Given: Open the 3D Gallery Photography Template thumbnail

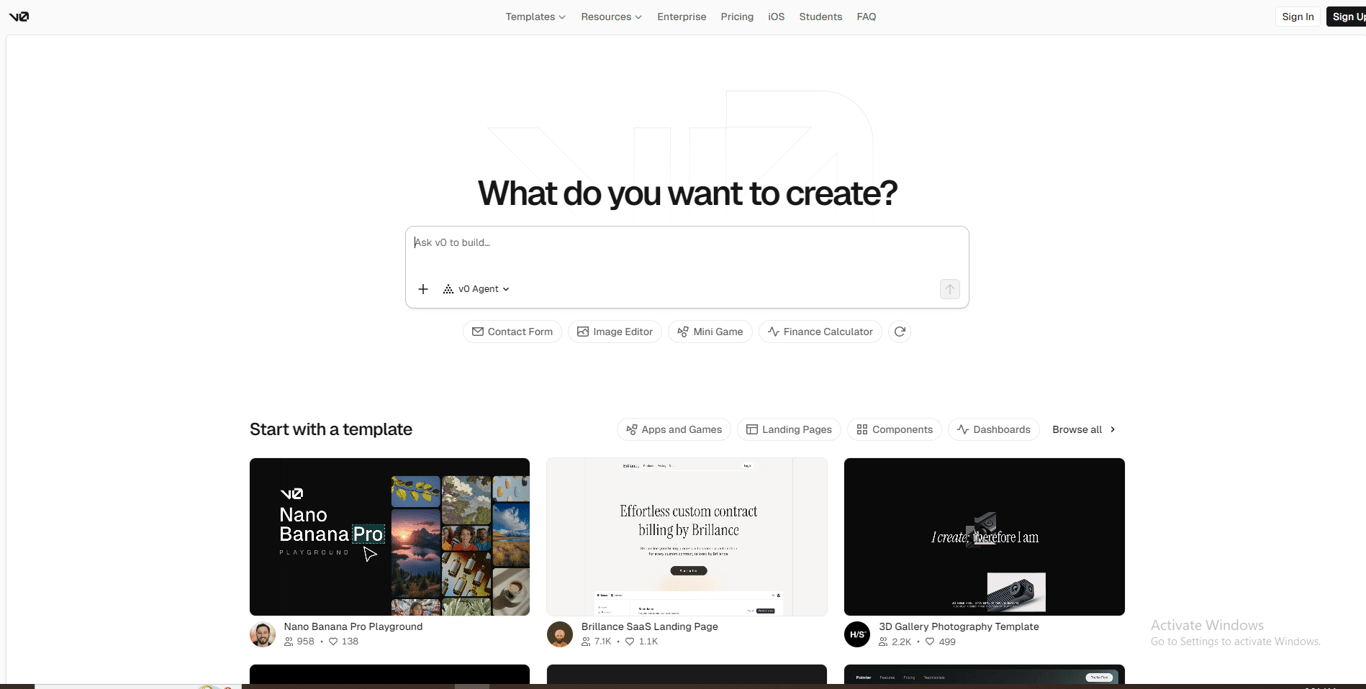Looking at the screenshot, I should 984,537.
